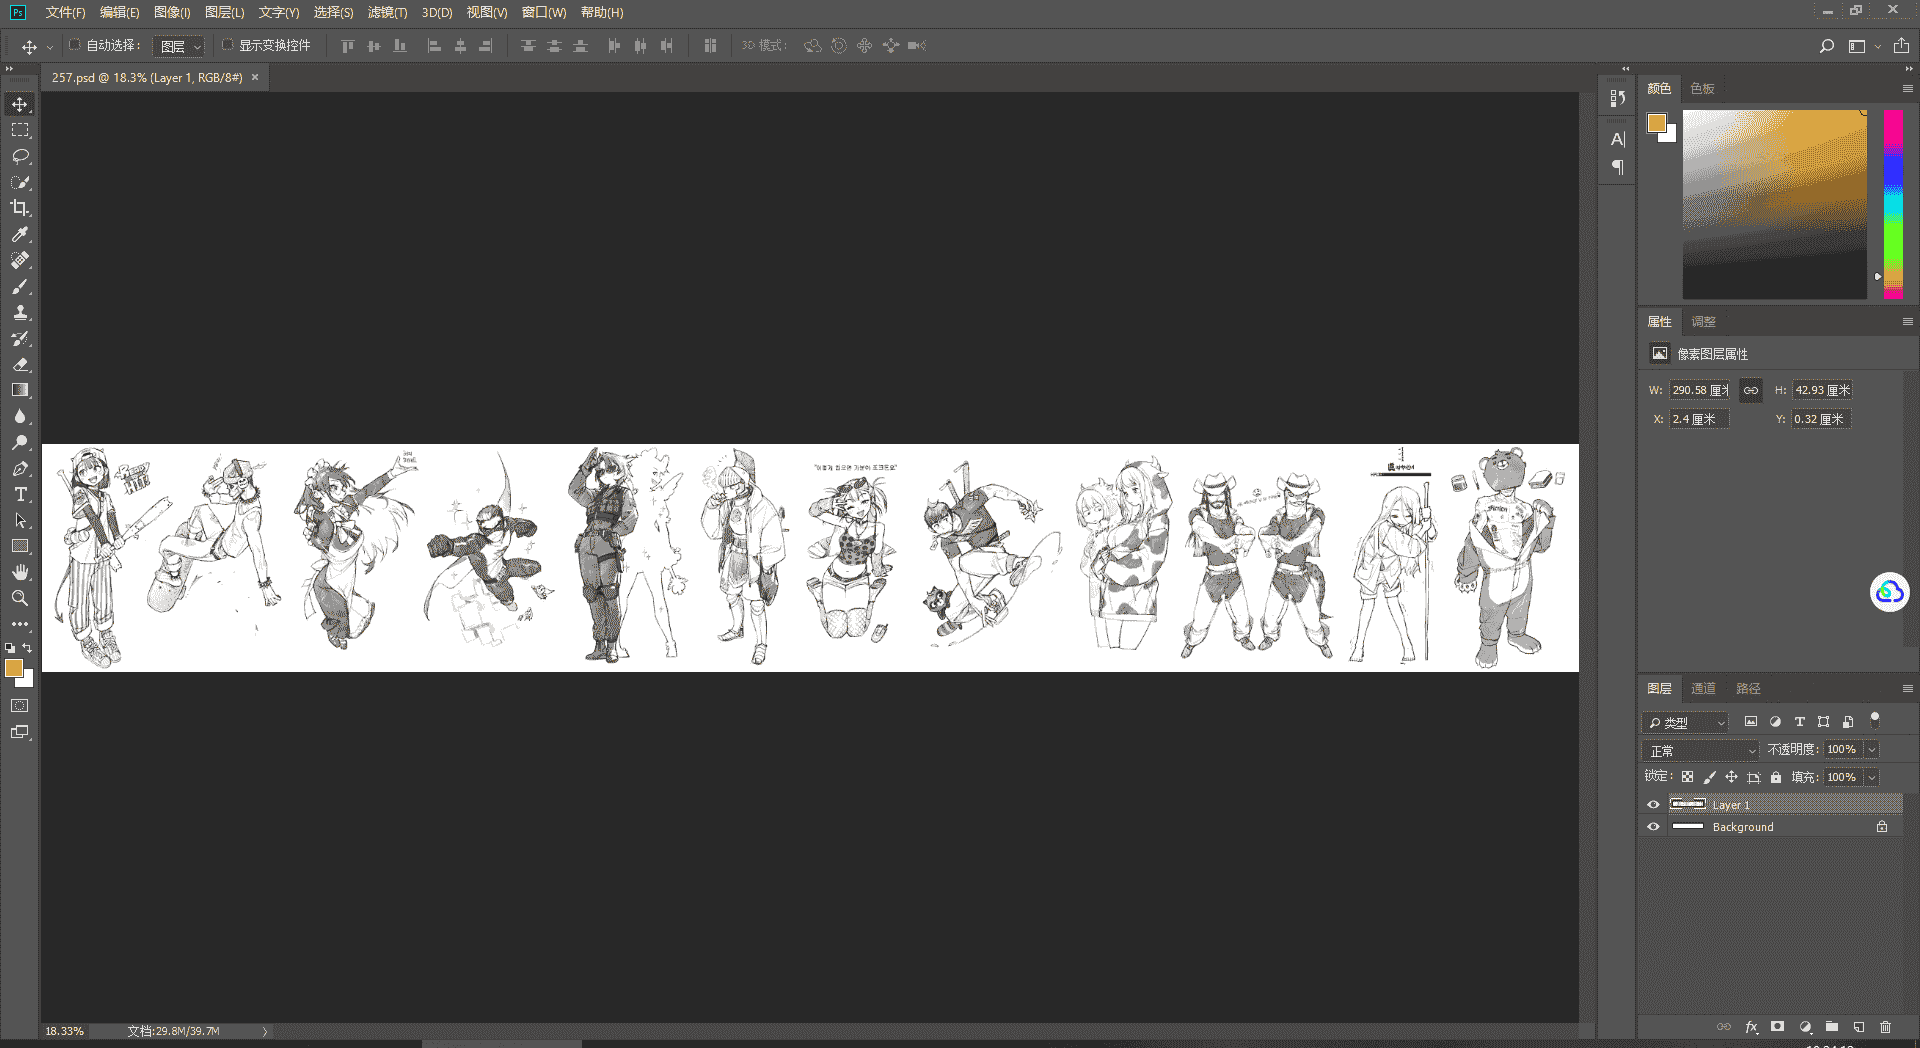This screenshot has height=1048, width=1920.
Task: Select the Lasso tool
Action: 20,156
